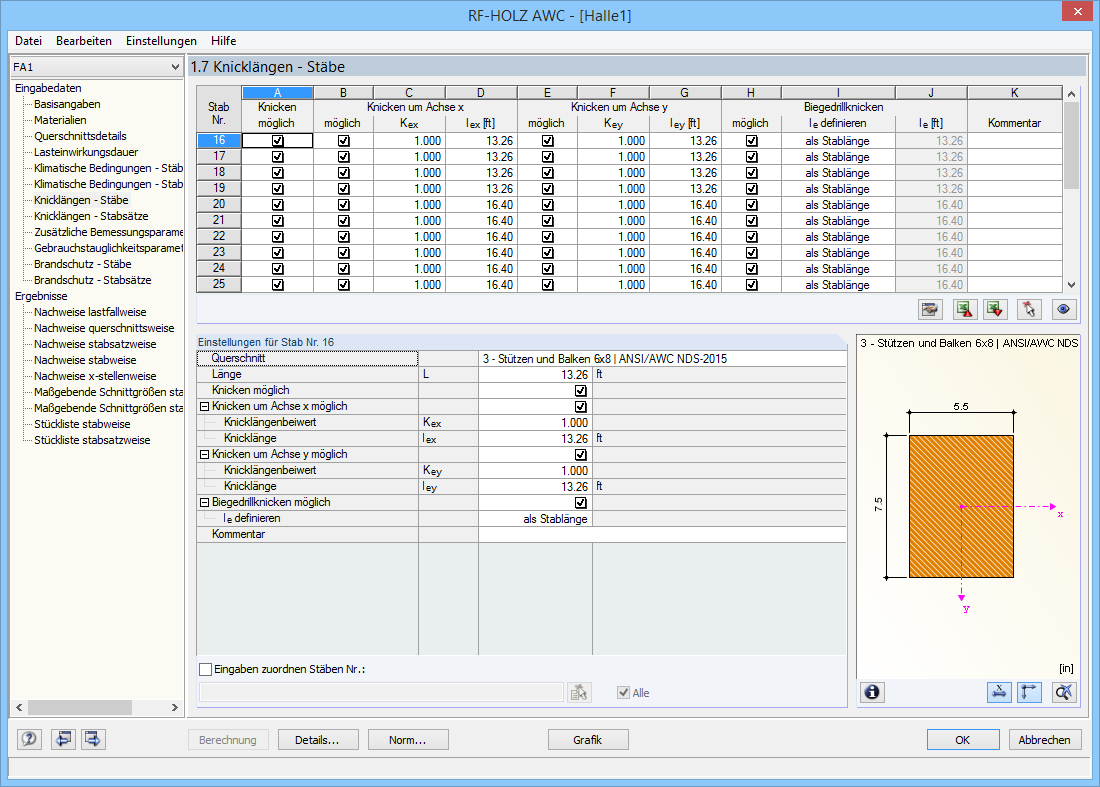Select Nachweise querschnittsweise tree item
The width and height of the screenshot is (1100, 787).
(x=105, y=328)
